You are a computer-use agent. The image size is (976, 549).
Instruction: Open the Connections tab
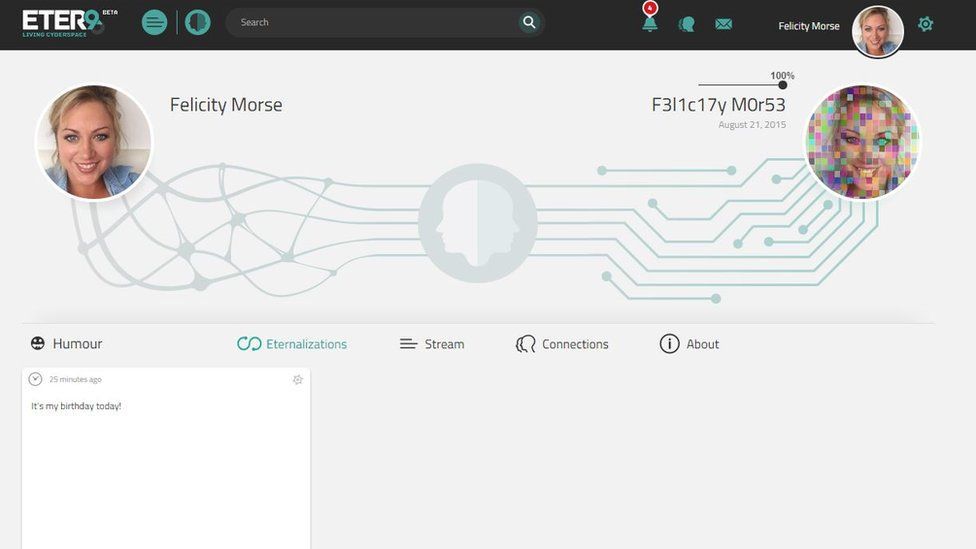562,344
